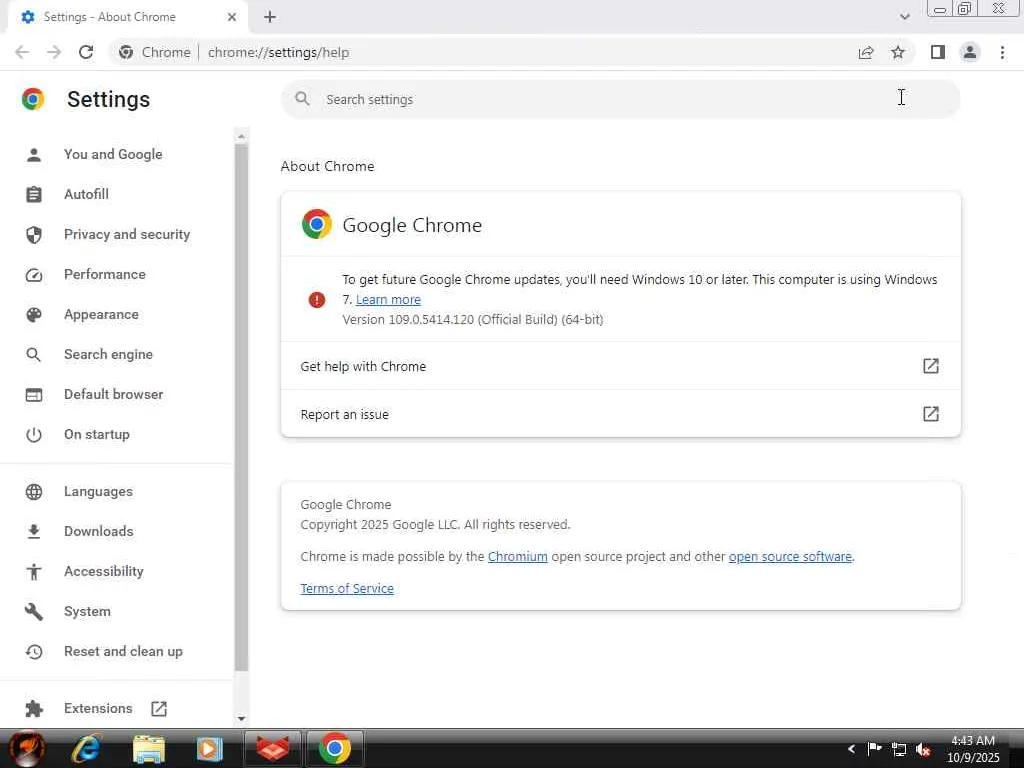Open the Terms of Service link
The width and height of the screenshot is (1024, 768).
[347, 588]
